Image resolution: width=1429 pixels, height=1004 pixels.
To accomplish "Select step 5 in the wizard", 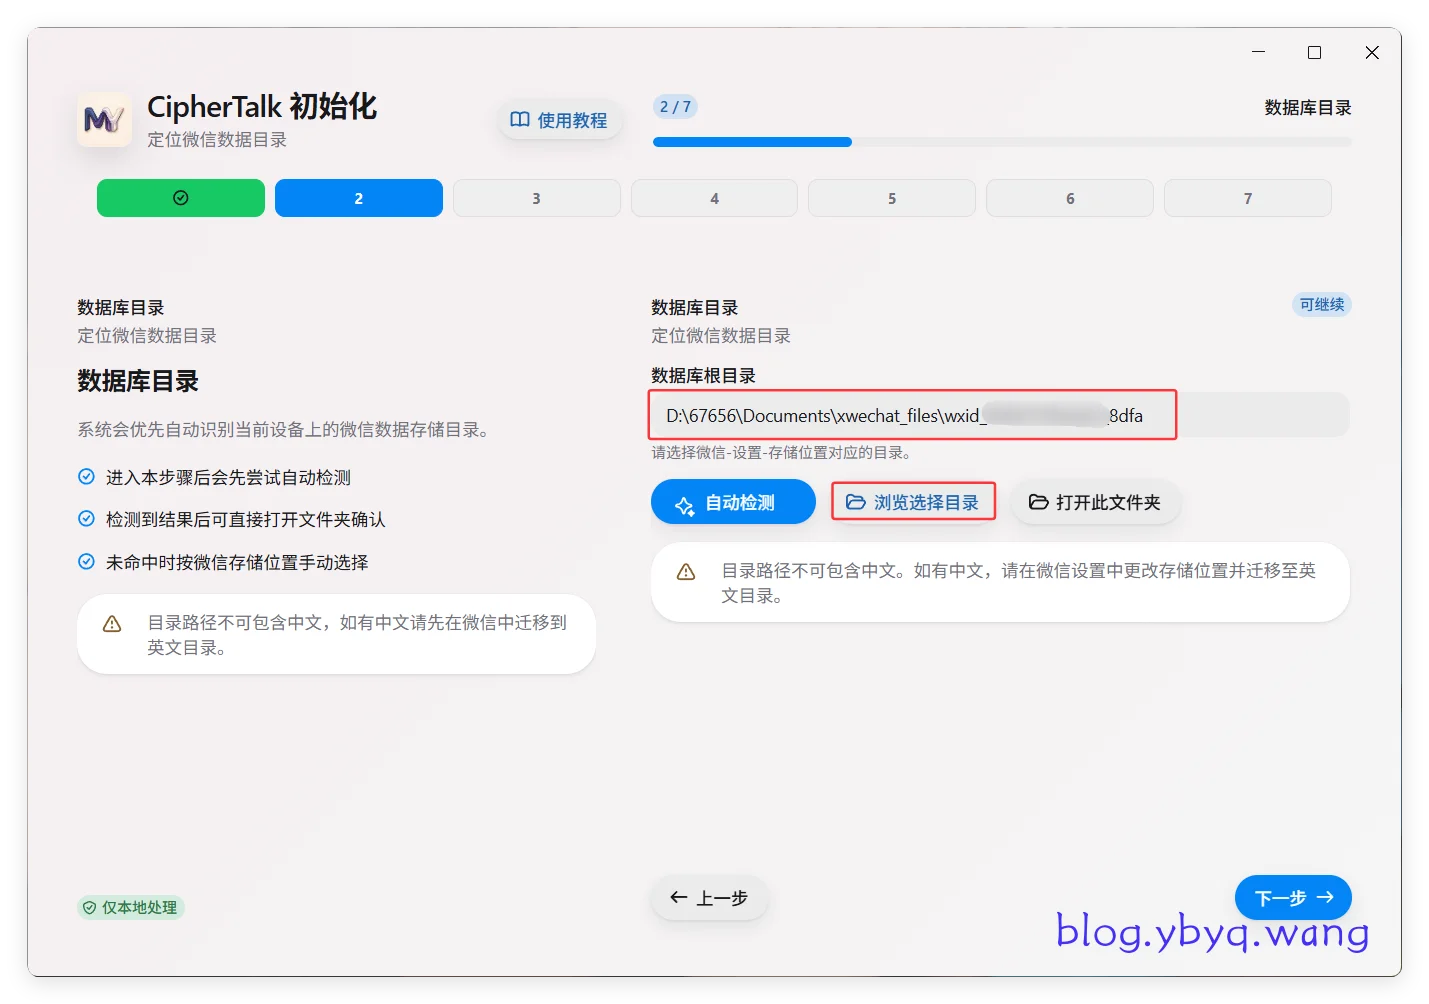I will (892, 198).
